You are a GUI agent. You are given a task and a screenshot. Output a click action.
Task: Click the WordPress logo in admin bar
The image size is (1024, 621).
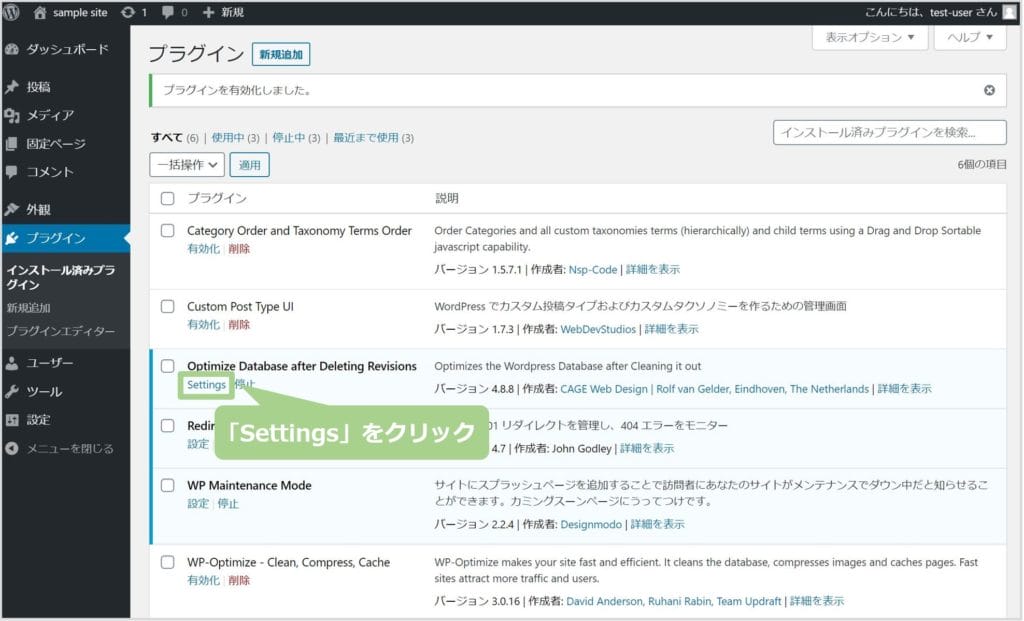(x=11, y=12)
